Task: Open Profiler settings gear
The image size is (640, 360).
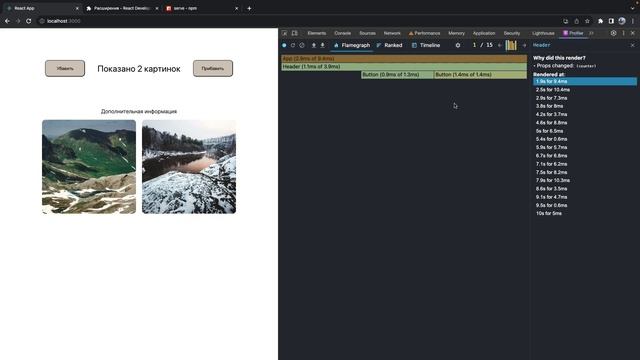Action: click(458, 45)
